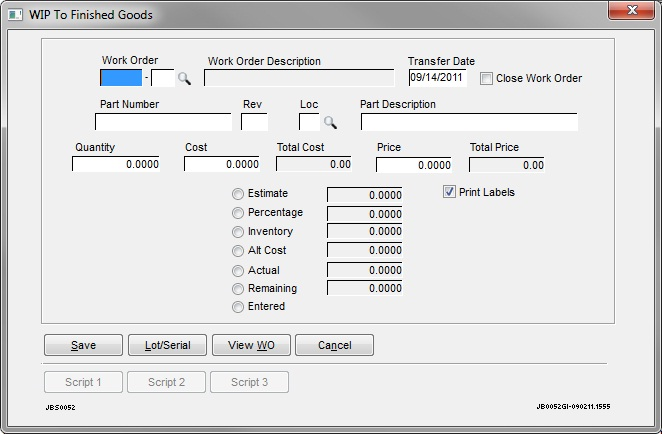Click the Alt Cost value field
The image size is (662, 434).
[x=365, y=250]
